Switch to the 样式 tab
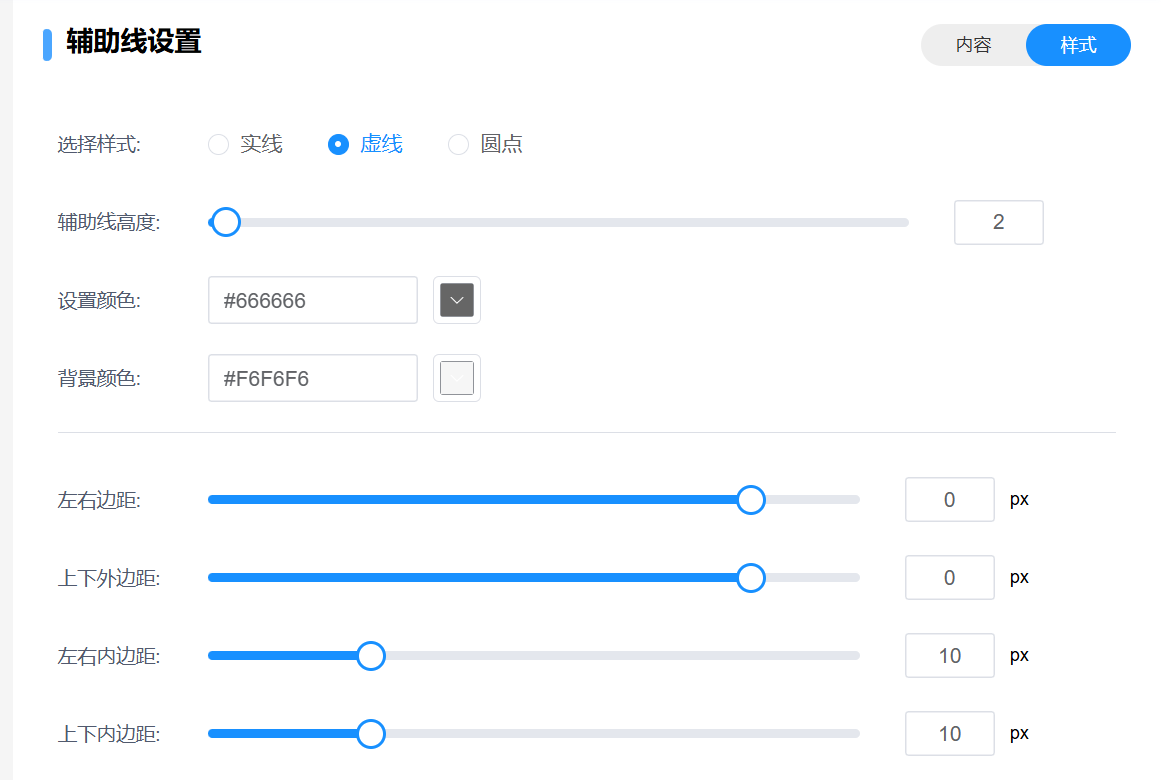Image resolution: width=1161 pixels, height=780 pixels. click(x=1078, y=45)
